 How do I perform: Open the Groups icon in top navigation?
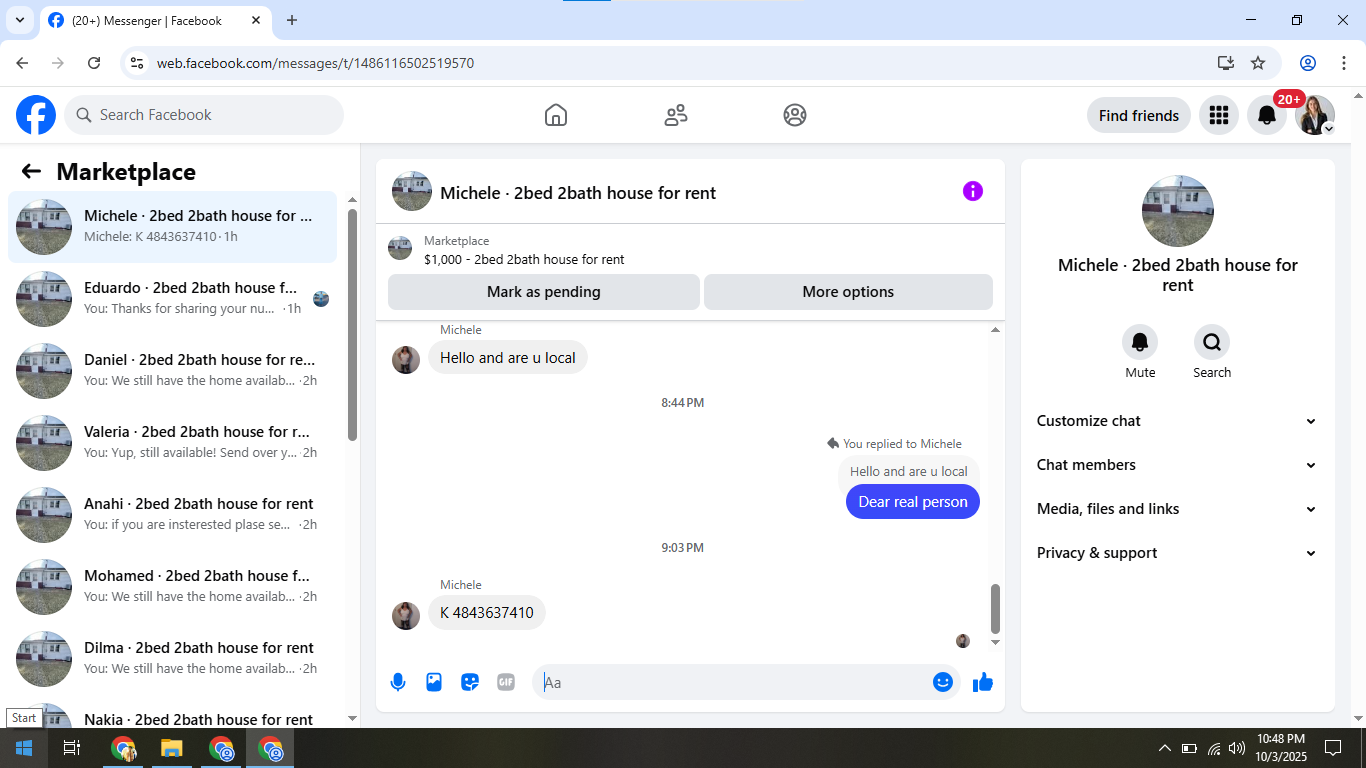pos(795,115)
